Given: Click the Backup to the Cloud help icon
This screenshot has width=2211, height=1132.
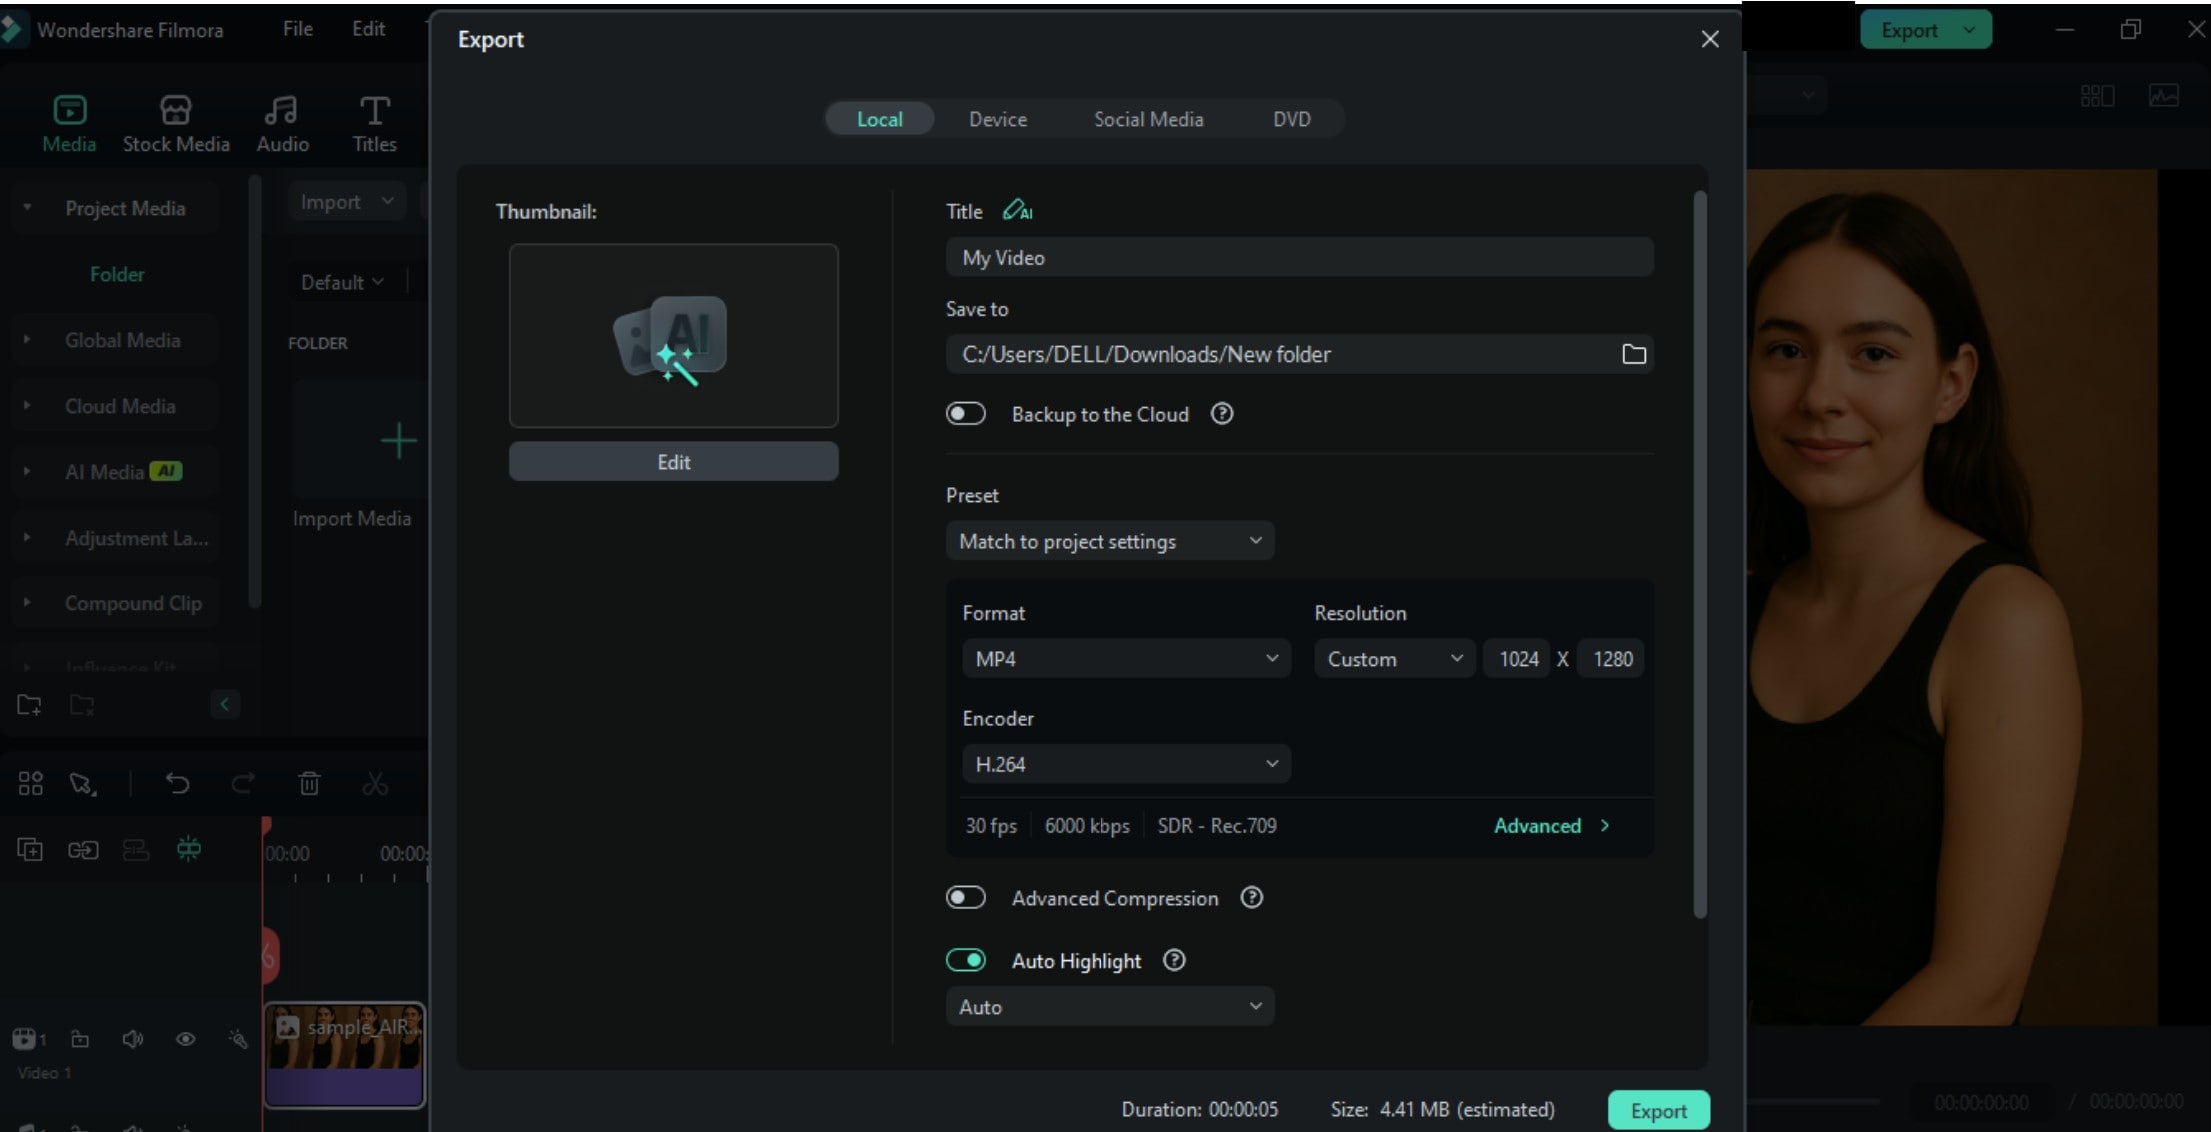Looking at the screenshot, I should click(x=1222, y=414).
